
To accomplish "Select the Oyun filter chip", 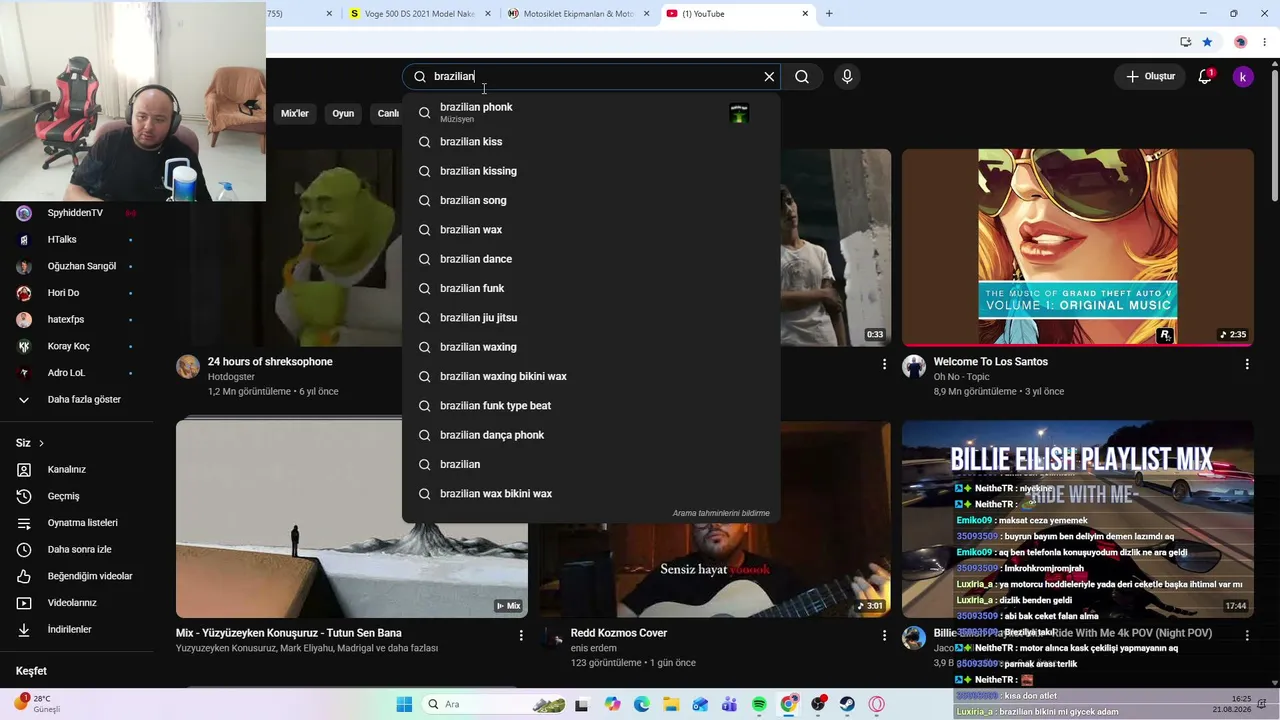I will [343, 114].
